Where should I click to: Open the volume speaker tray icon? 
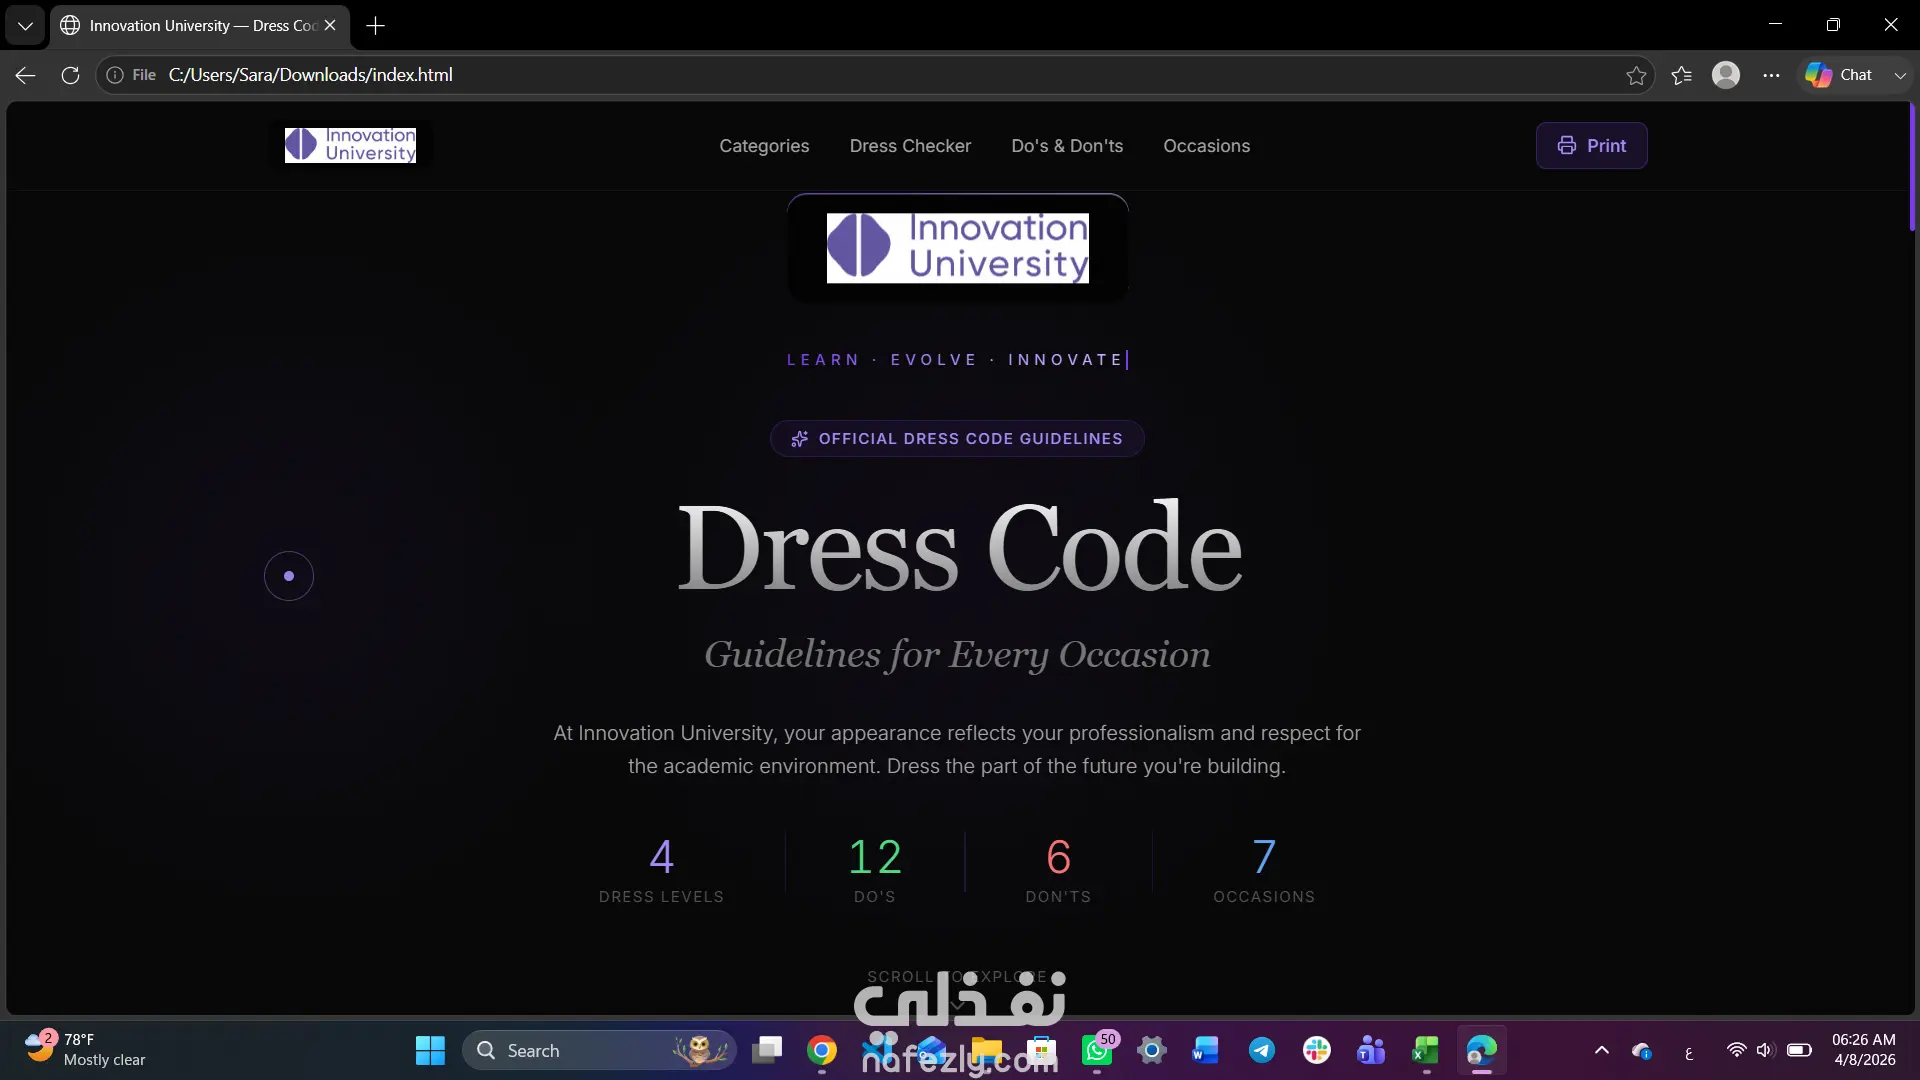point(1765,1050)
